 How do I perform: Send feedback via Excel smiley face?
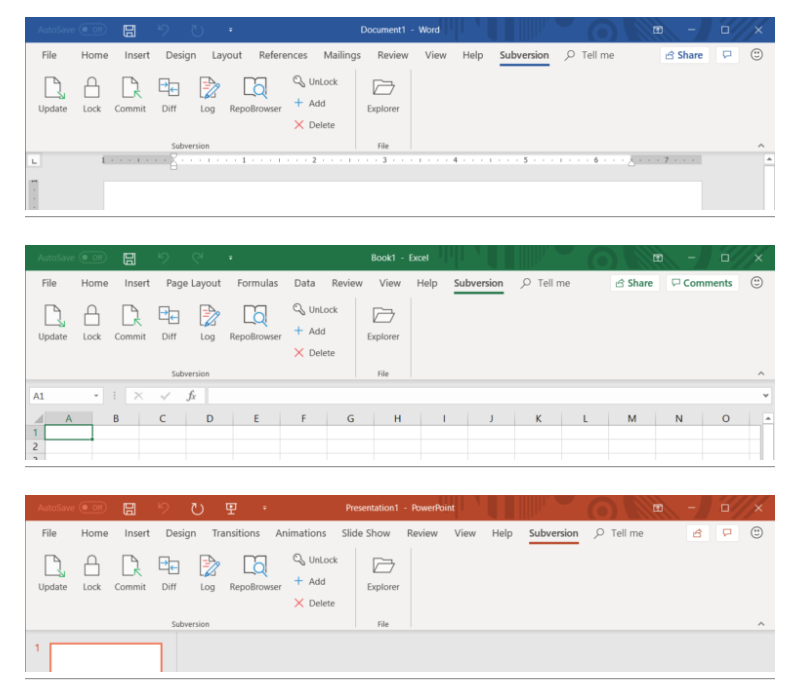click(757, 283)
